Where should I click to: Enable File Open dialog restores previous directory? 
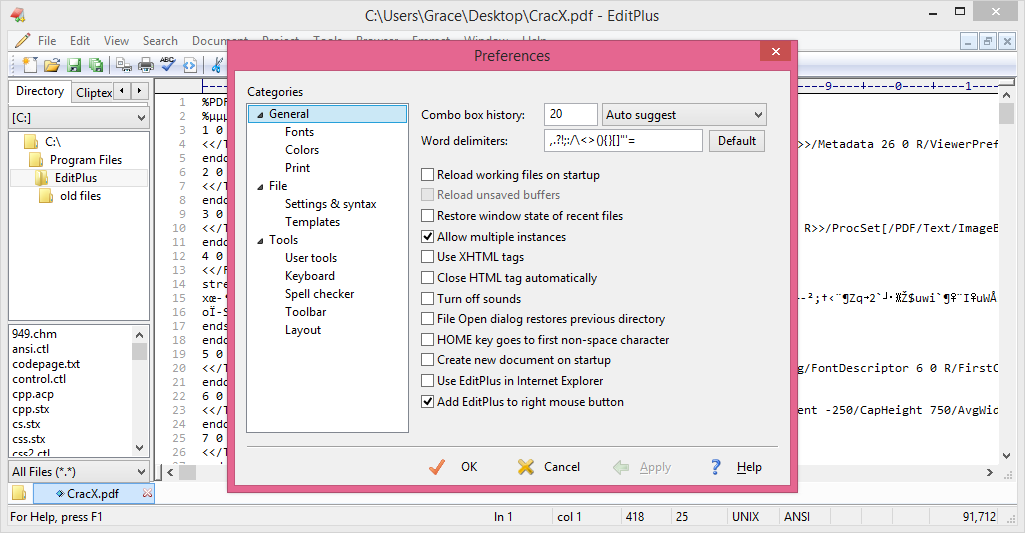coord(428,319)
